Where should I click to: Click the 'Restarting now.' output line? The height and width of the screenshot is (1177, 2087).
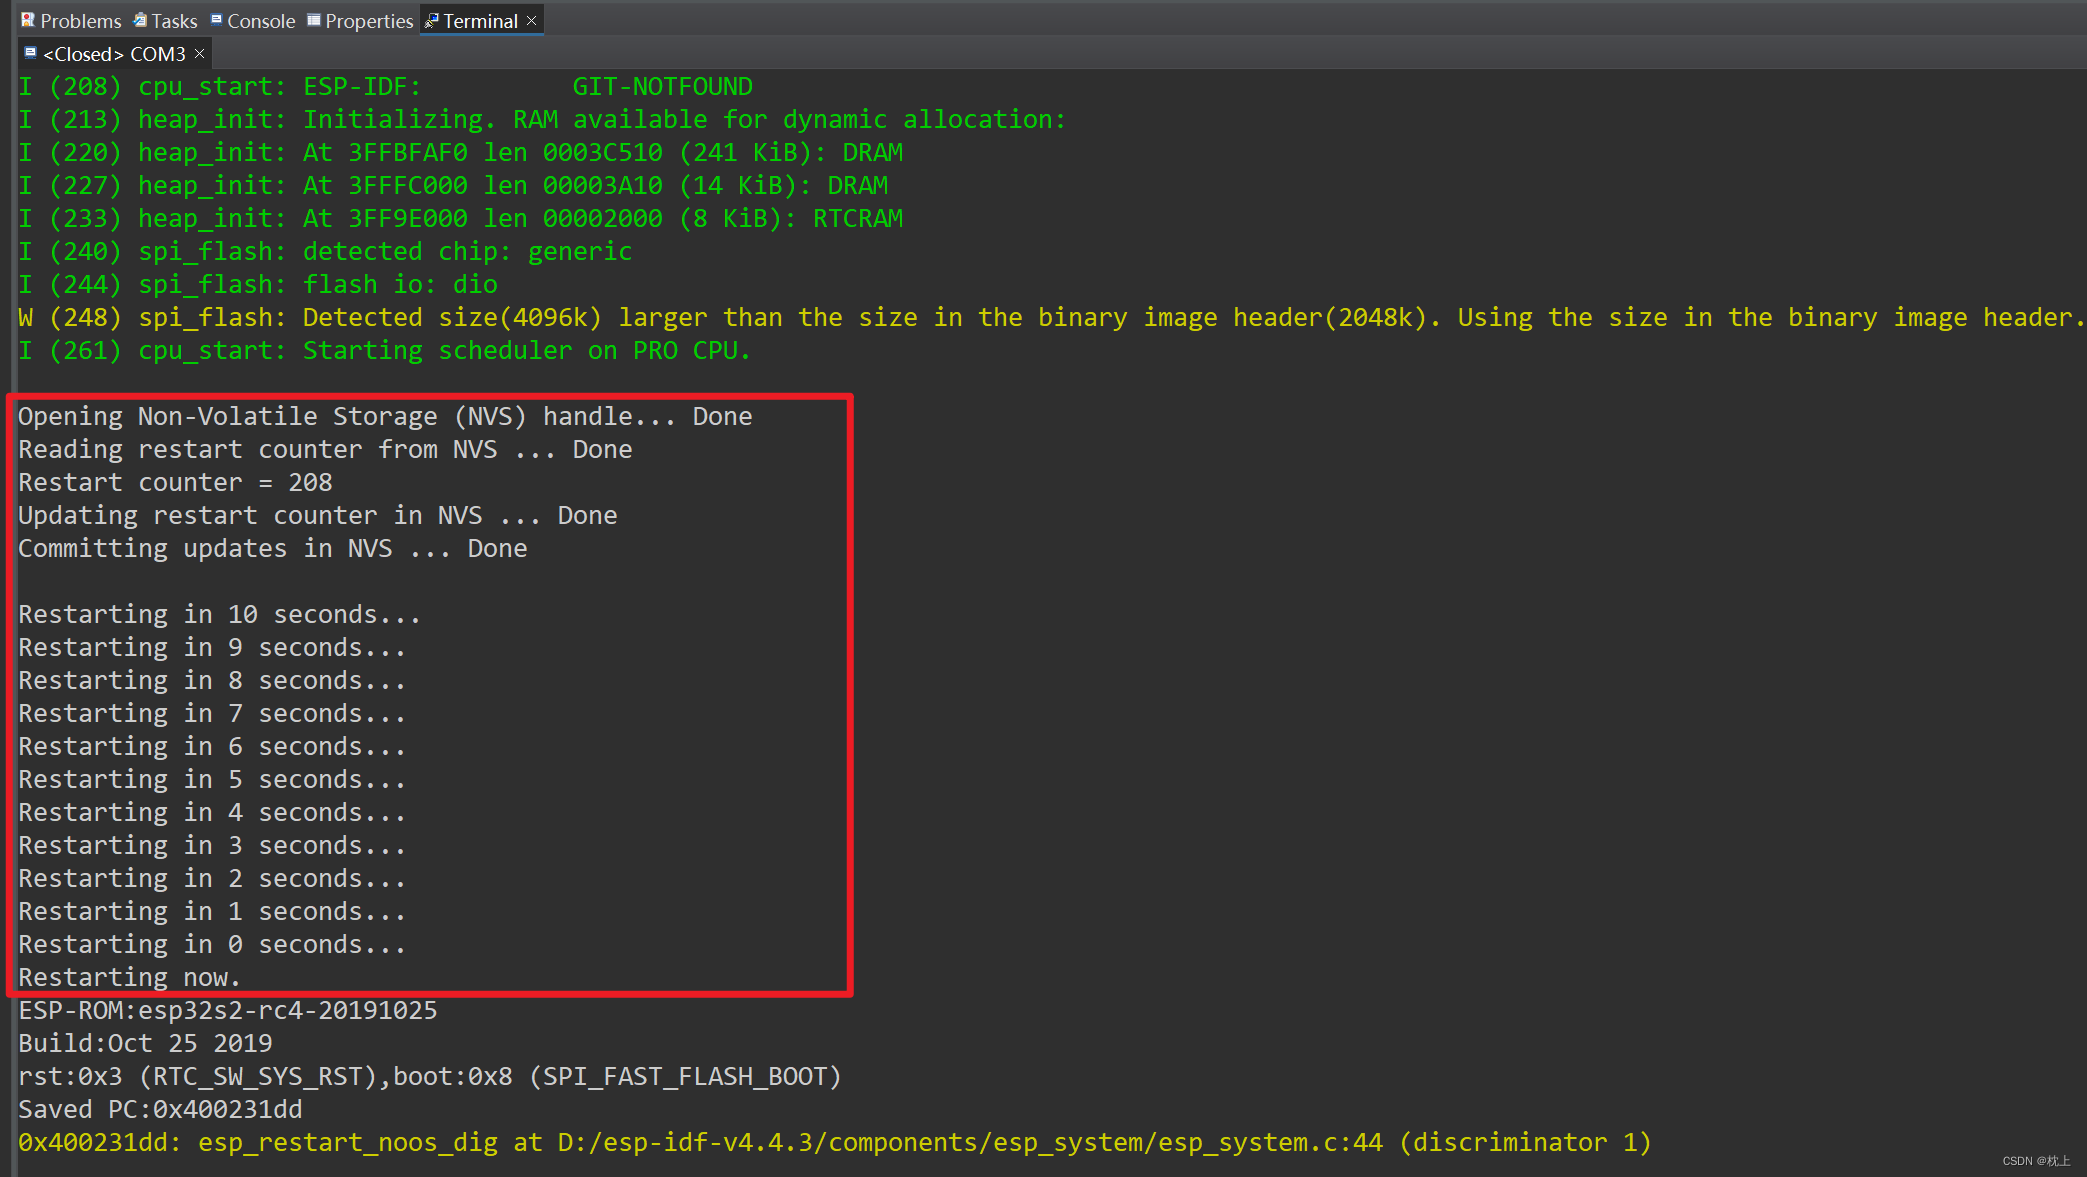129,977
